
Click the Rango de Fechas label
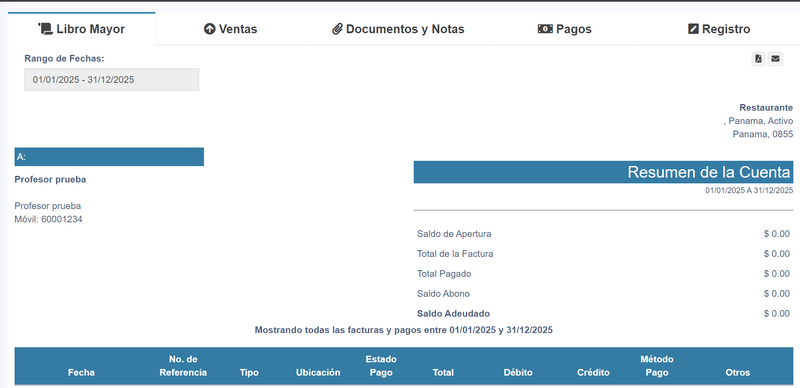coord(64,59)
